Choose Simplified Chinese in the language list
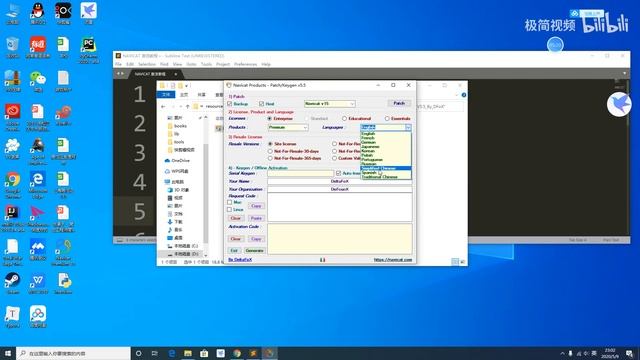This screenshot has width=640, height=360. 386,168
